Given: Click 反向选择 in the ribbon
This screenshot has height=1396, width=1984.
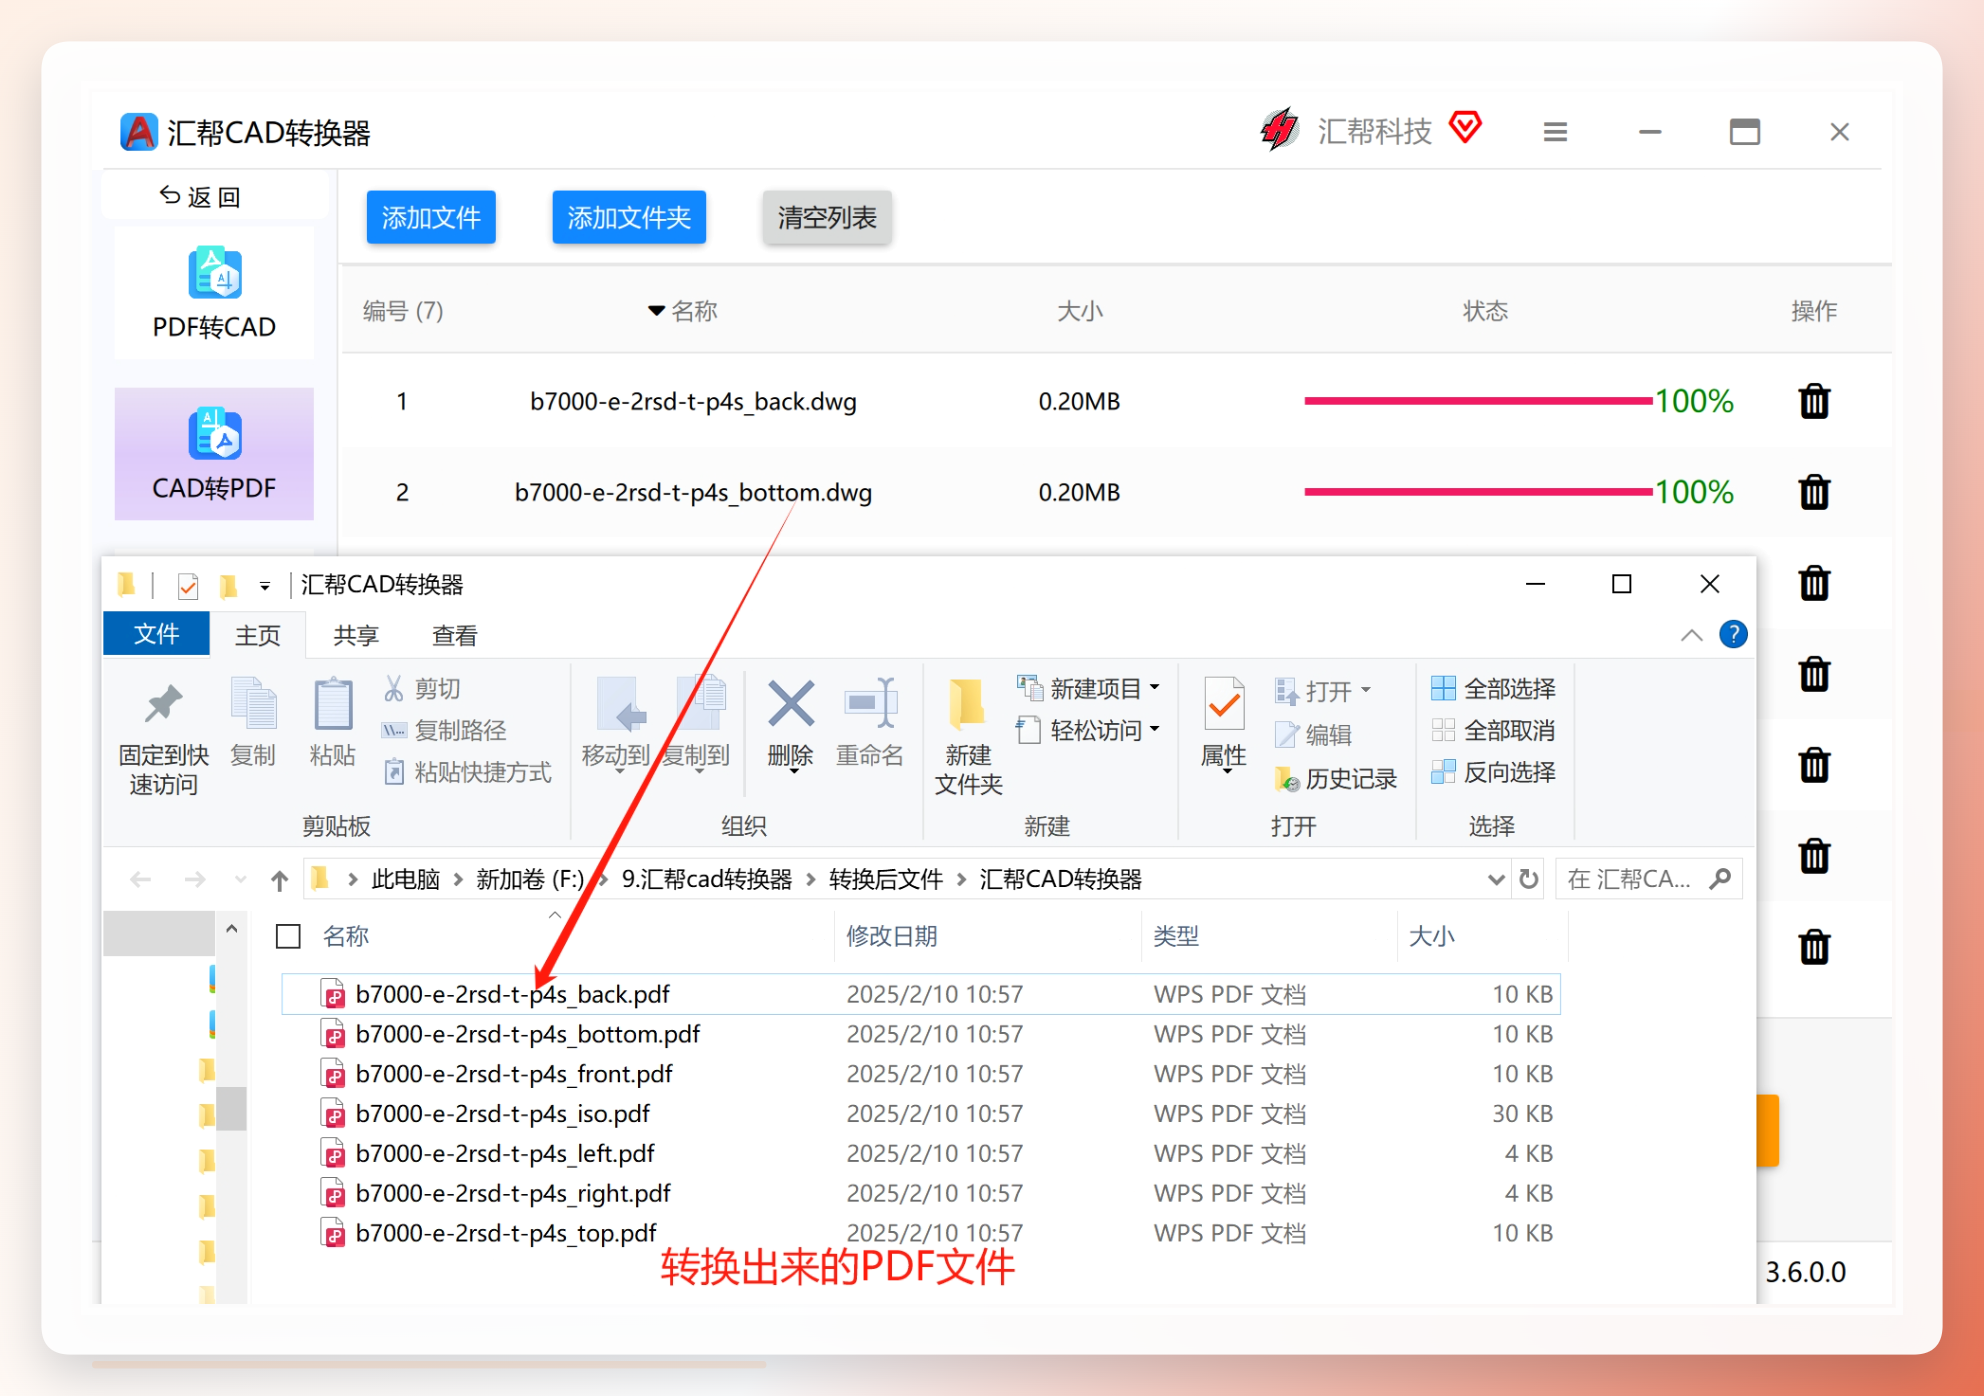Looking at the screenshot, I should point(1494,772).
